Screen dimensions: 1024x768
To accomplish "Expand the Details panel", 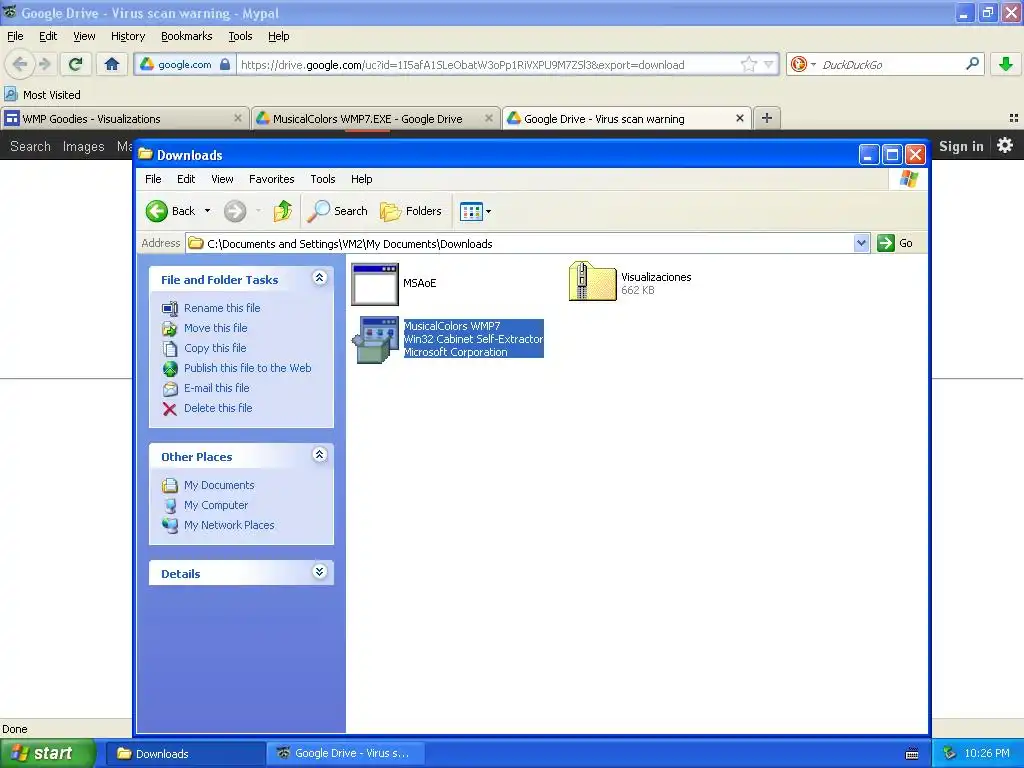I will pyautogui.click(x=319, y=572).
